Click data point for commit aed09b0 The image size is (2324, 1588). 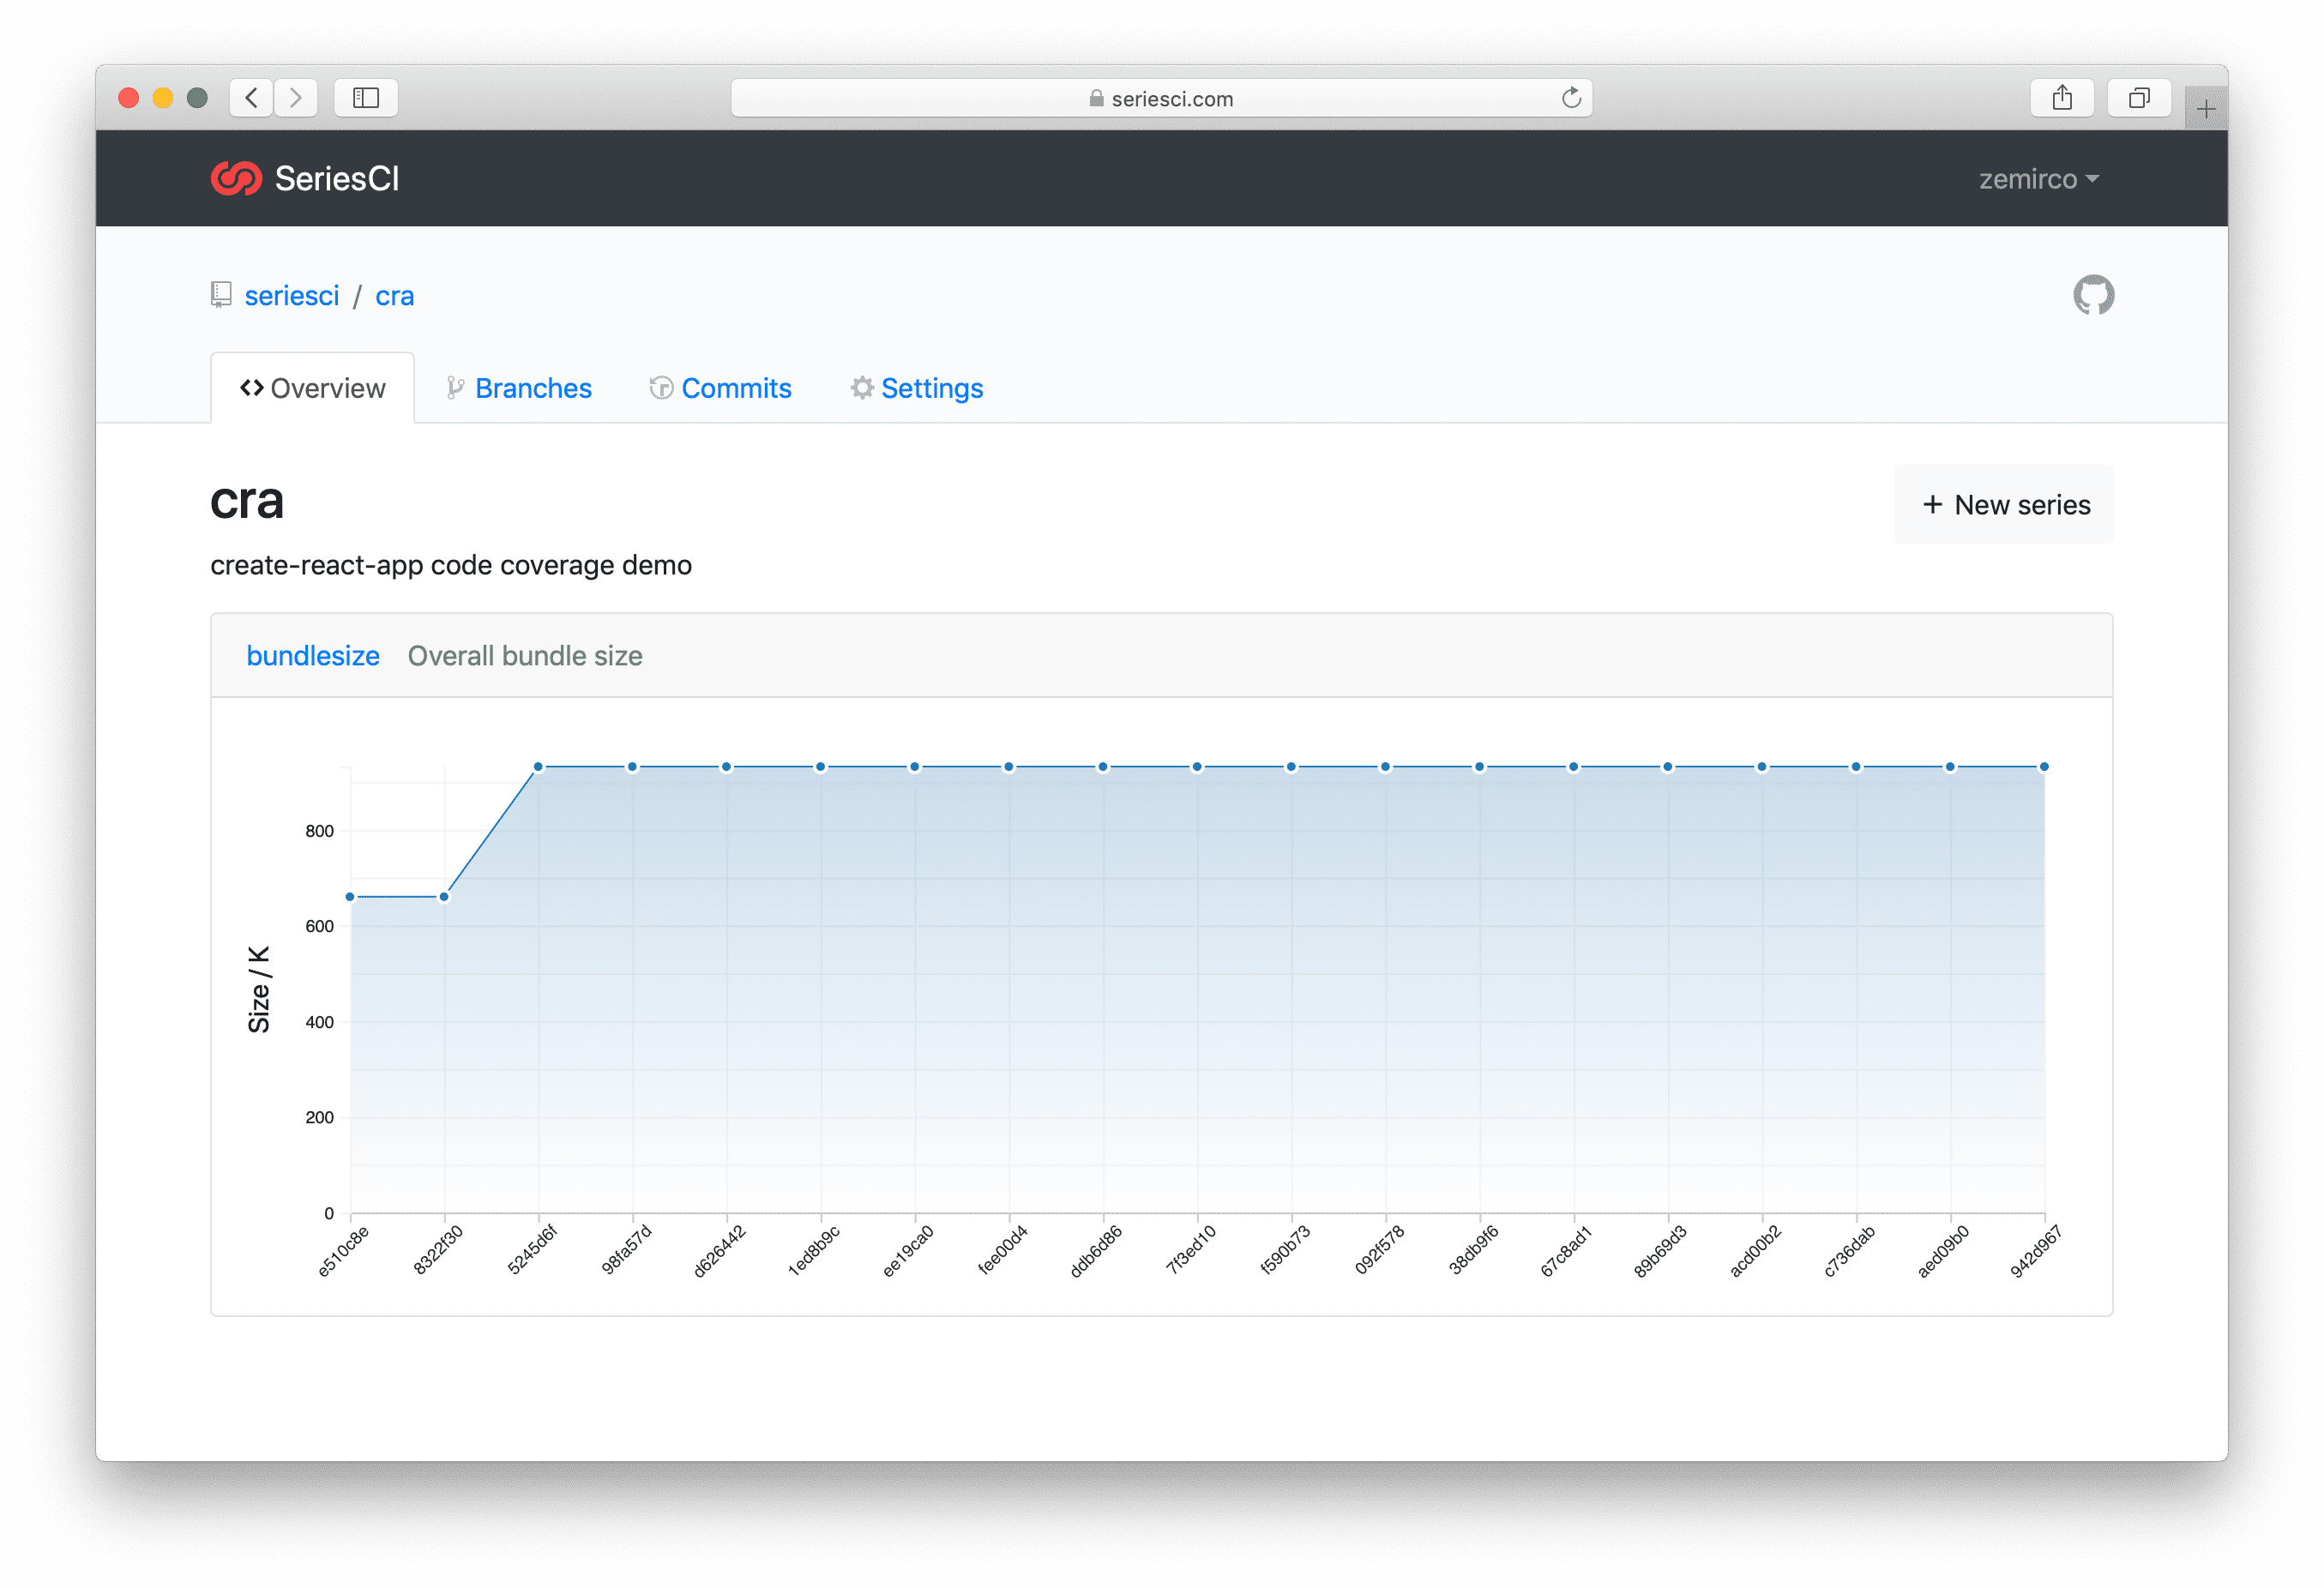(1950, 767)
